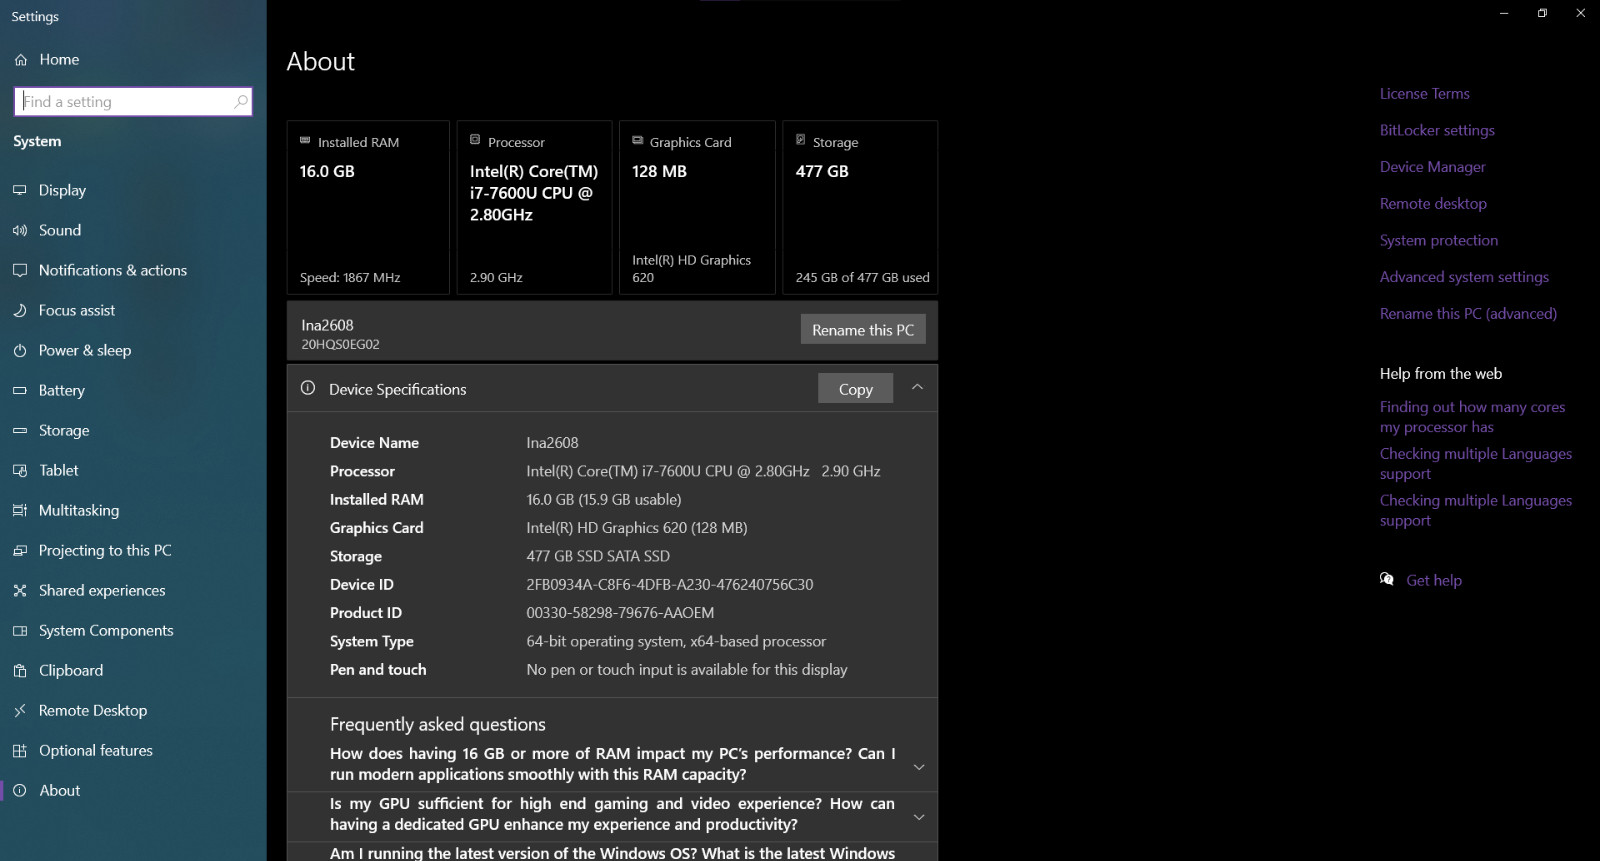Open Device Manager link

point(1432,167)
